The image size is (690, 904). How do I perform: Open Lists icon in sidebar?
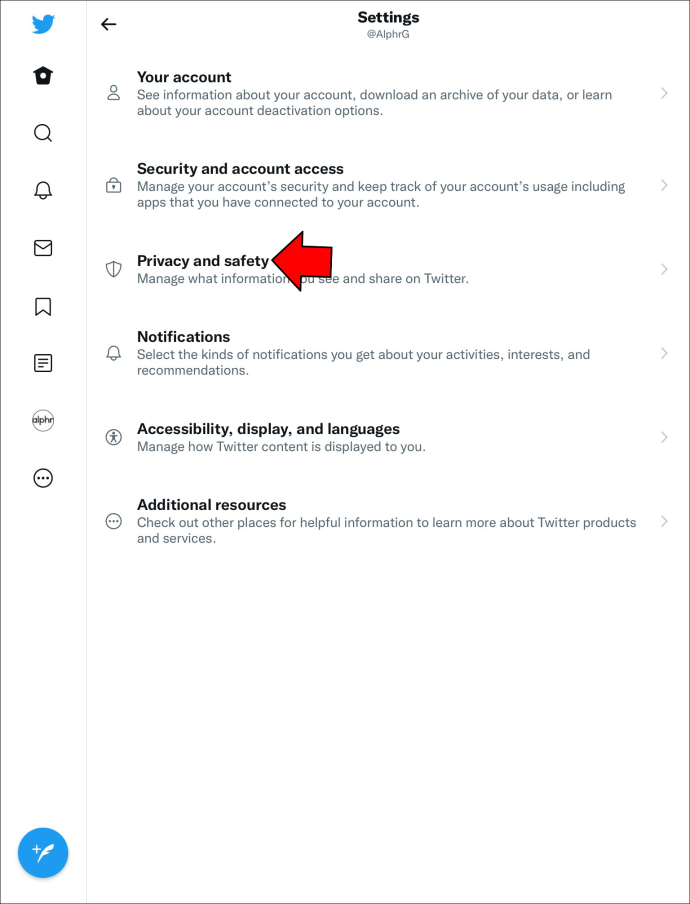point(43,363)
